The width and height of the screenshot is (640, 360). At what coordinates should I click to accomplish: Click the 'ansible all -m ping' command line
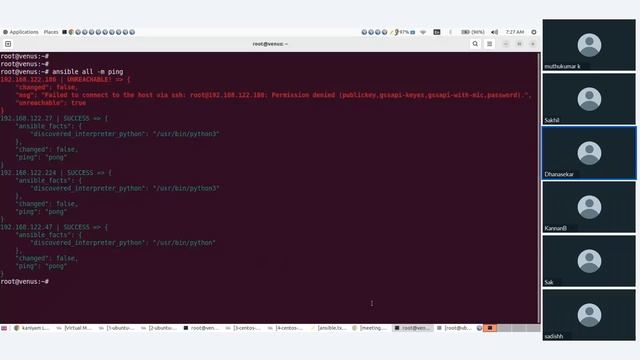tap(62, 71)
